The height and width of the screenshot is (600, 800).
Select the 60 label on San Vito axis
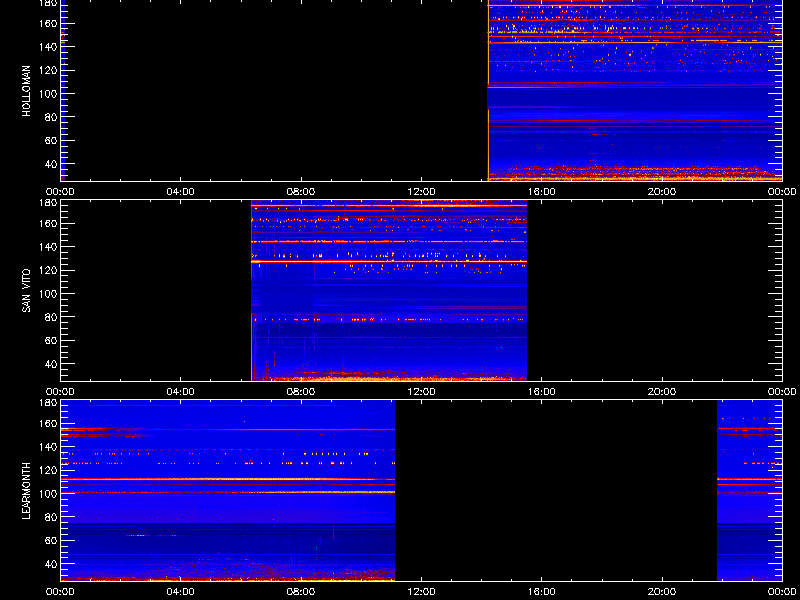coord(51,340)
